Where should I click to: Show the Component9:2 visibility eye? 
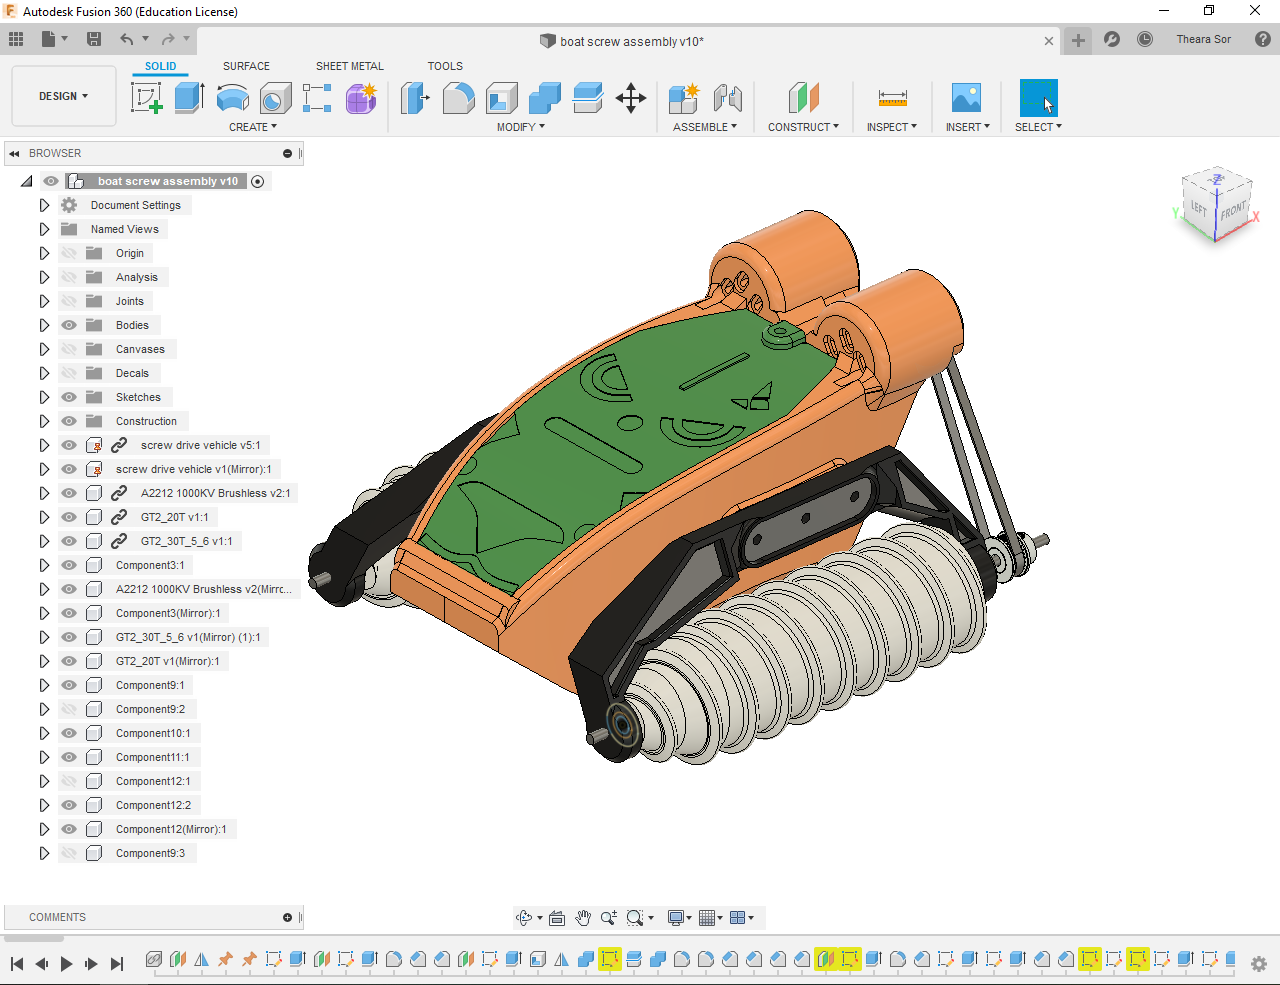69,709
